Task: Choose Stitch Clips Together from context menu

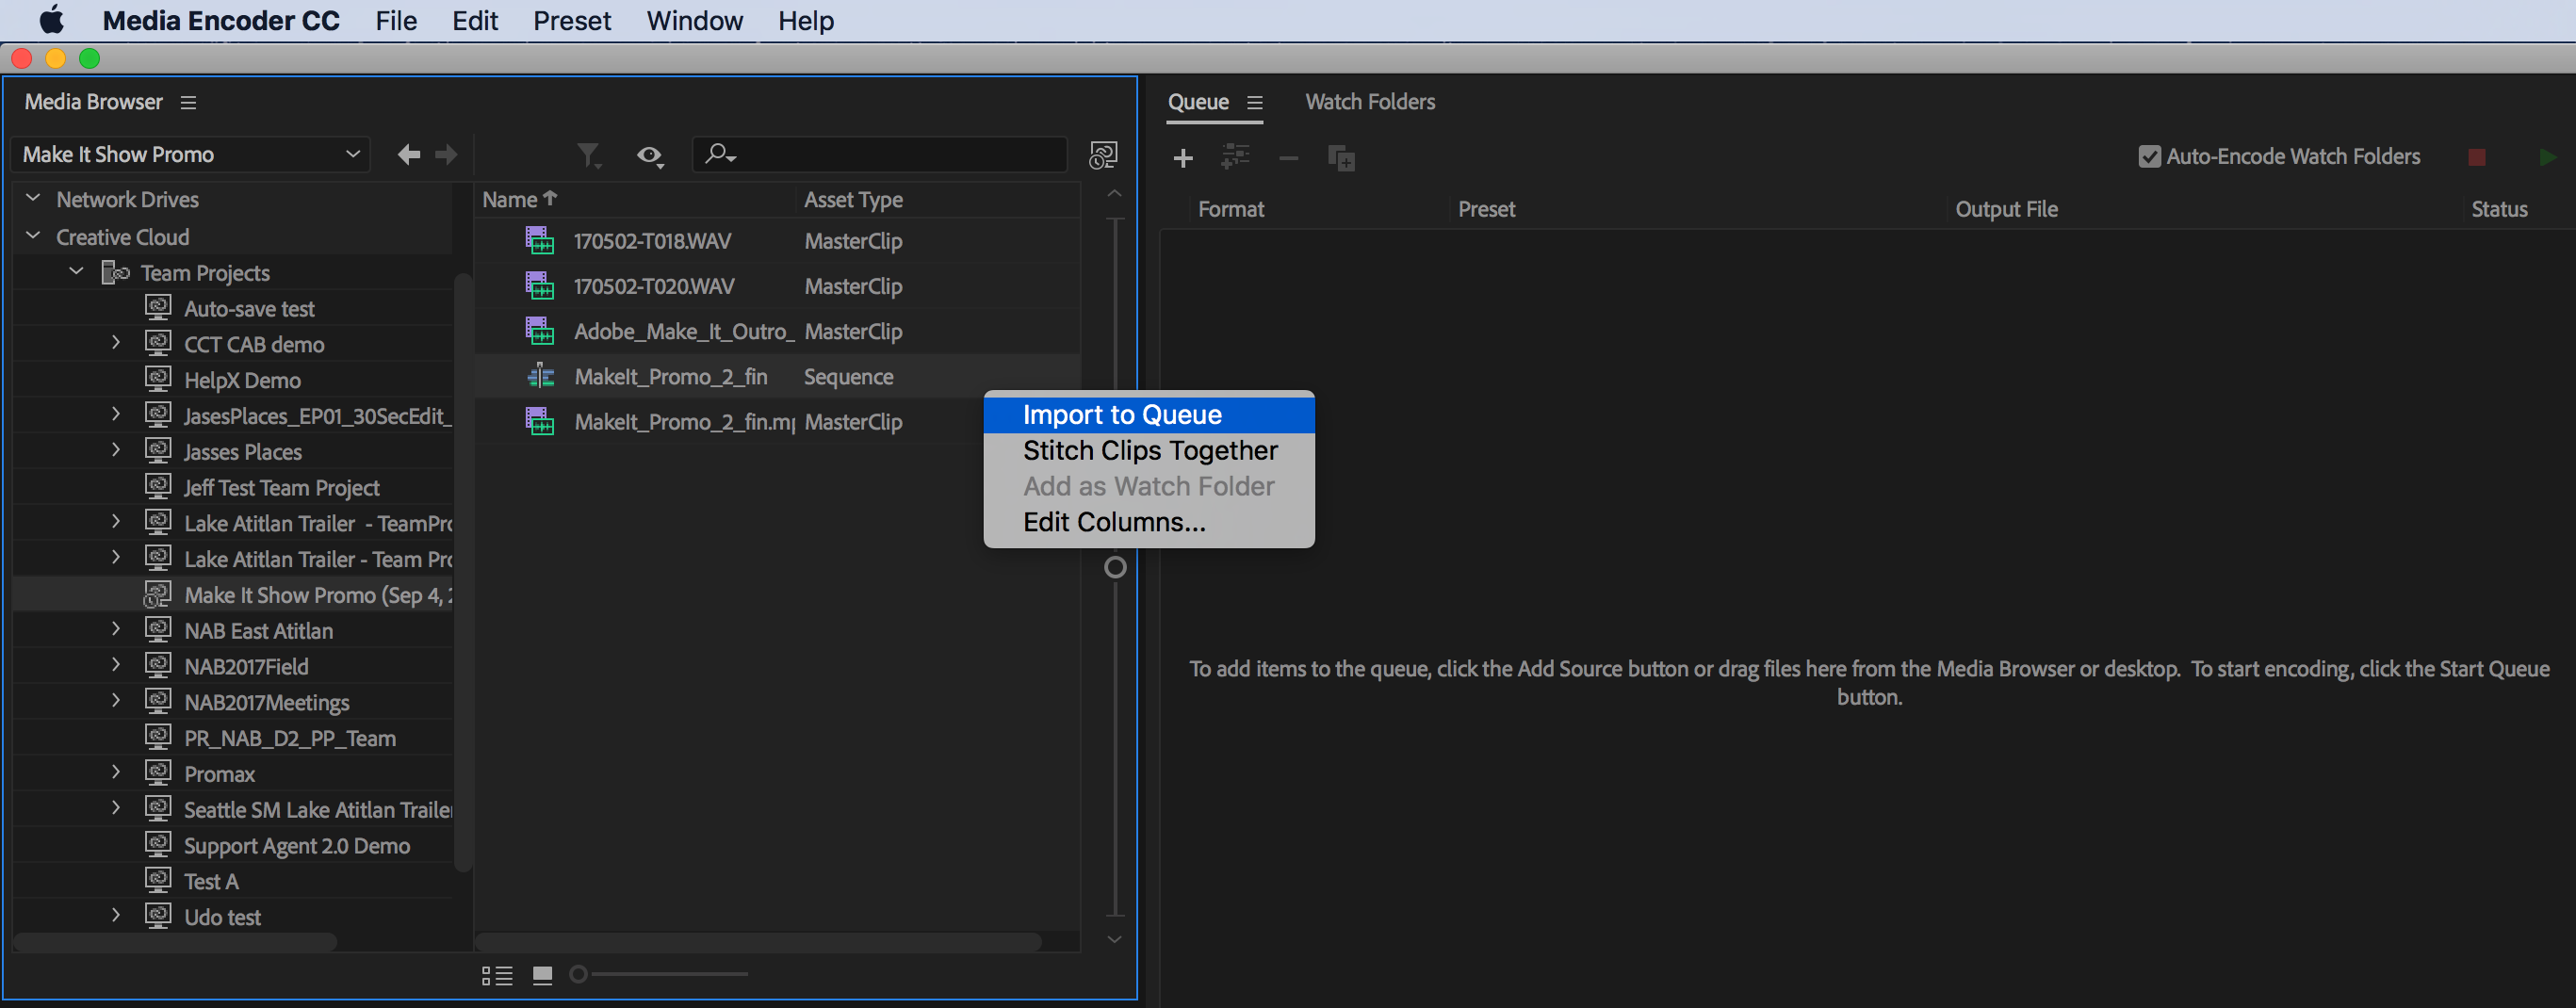Action: point(1149,450)
